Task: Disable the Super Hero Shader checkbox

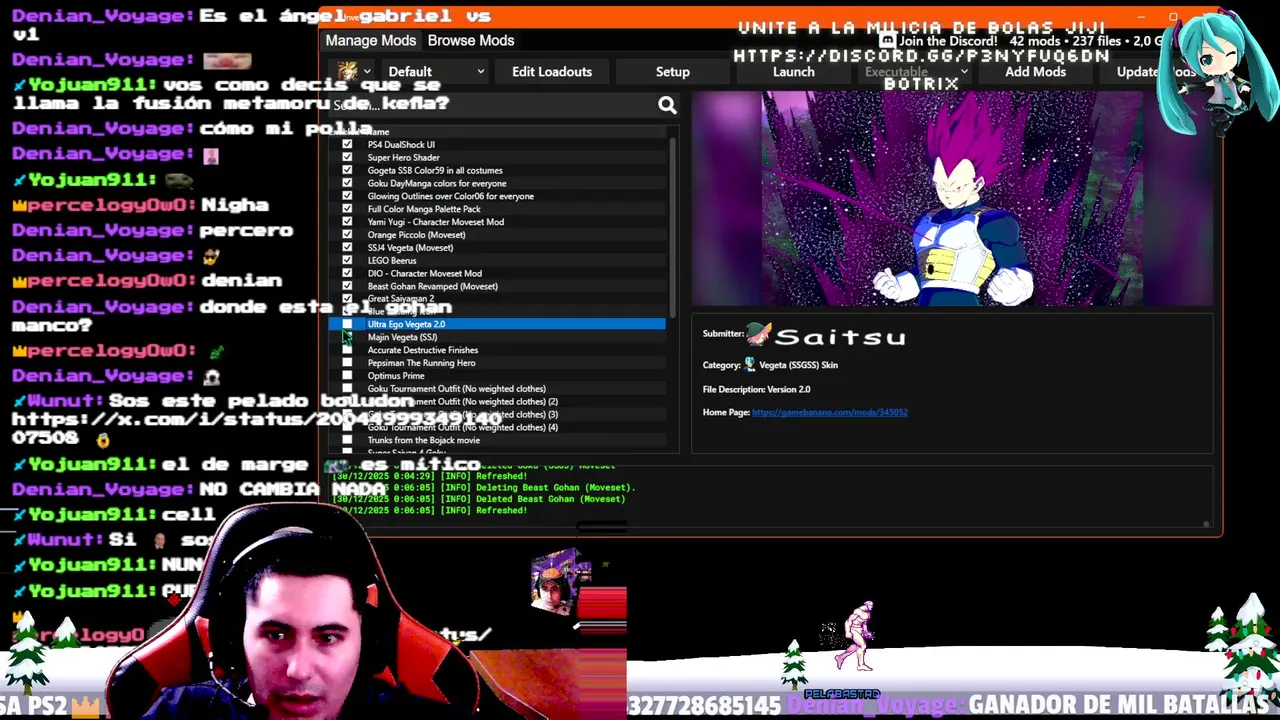Action: click(347, 158)
